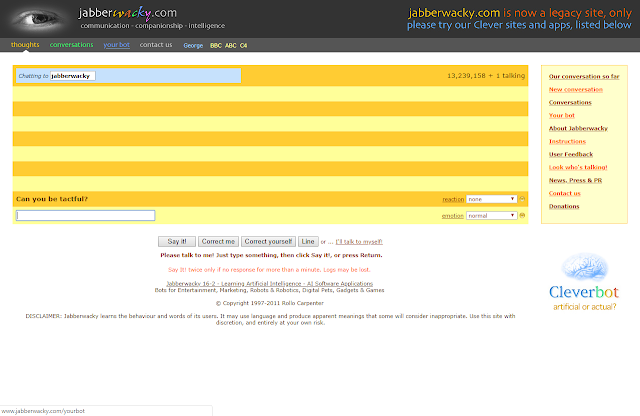Screen dimensions: 640x416
Task: Click the Chatting to jabberwacky name field
Action: [73, 76]
